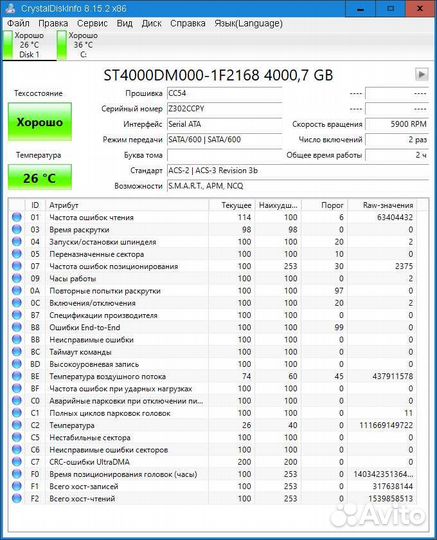Click the 26 °C temperature button
Image resolution: width=437 pixels, height=540 pixels.
click(40, 177)
